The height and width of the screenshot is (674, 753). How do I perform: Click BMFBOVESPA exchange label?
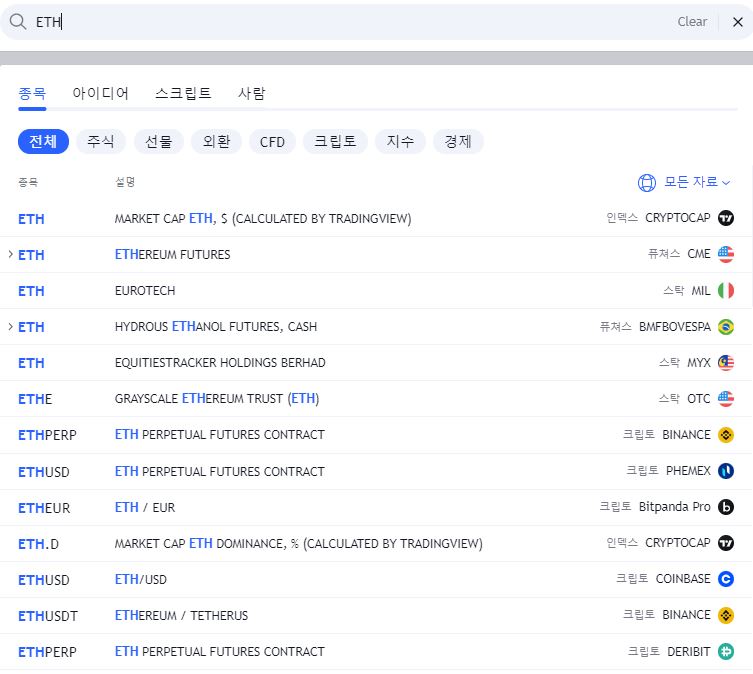(675, 327)
